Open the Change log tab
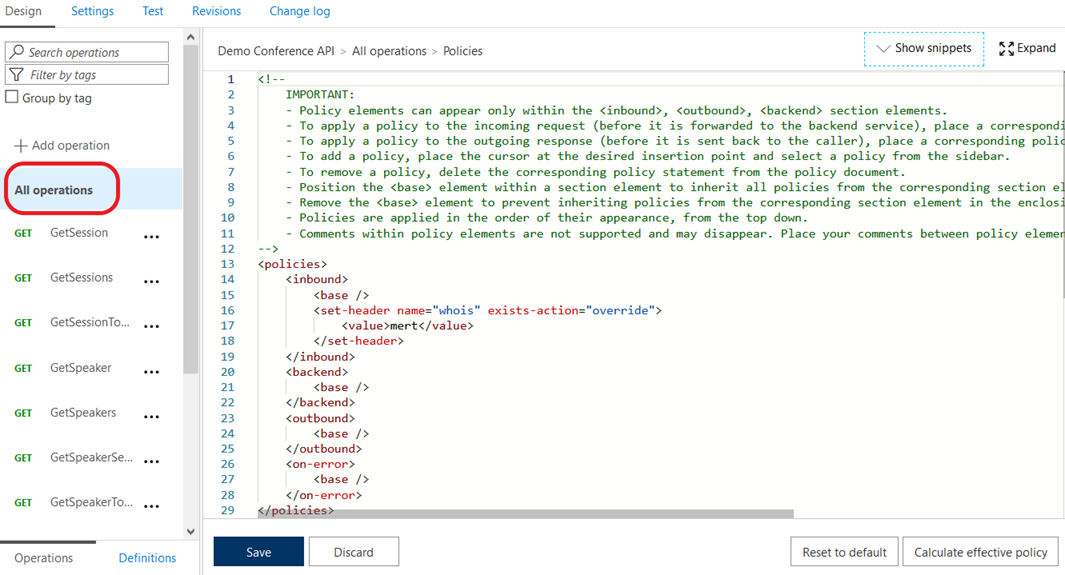 pyautogui.click(x=300, y=12)
